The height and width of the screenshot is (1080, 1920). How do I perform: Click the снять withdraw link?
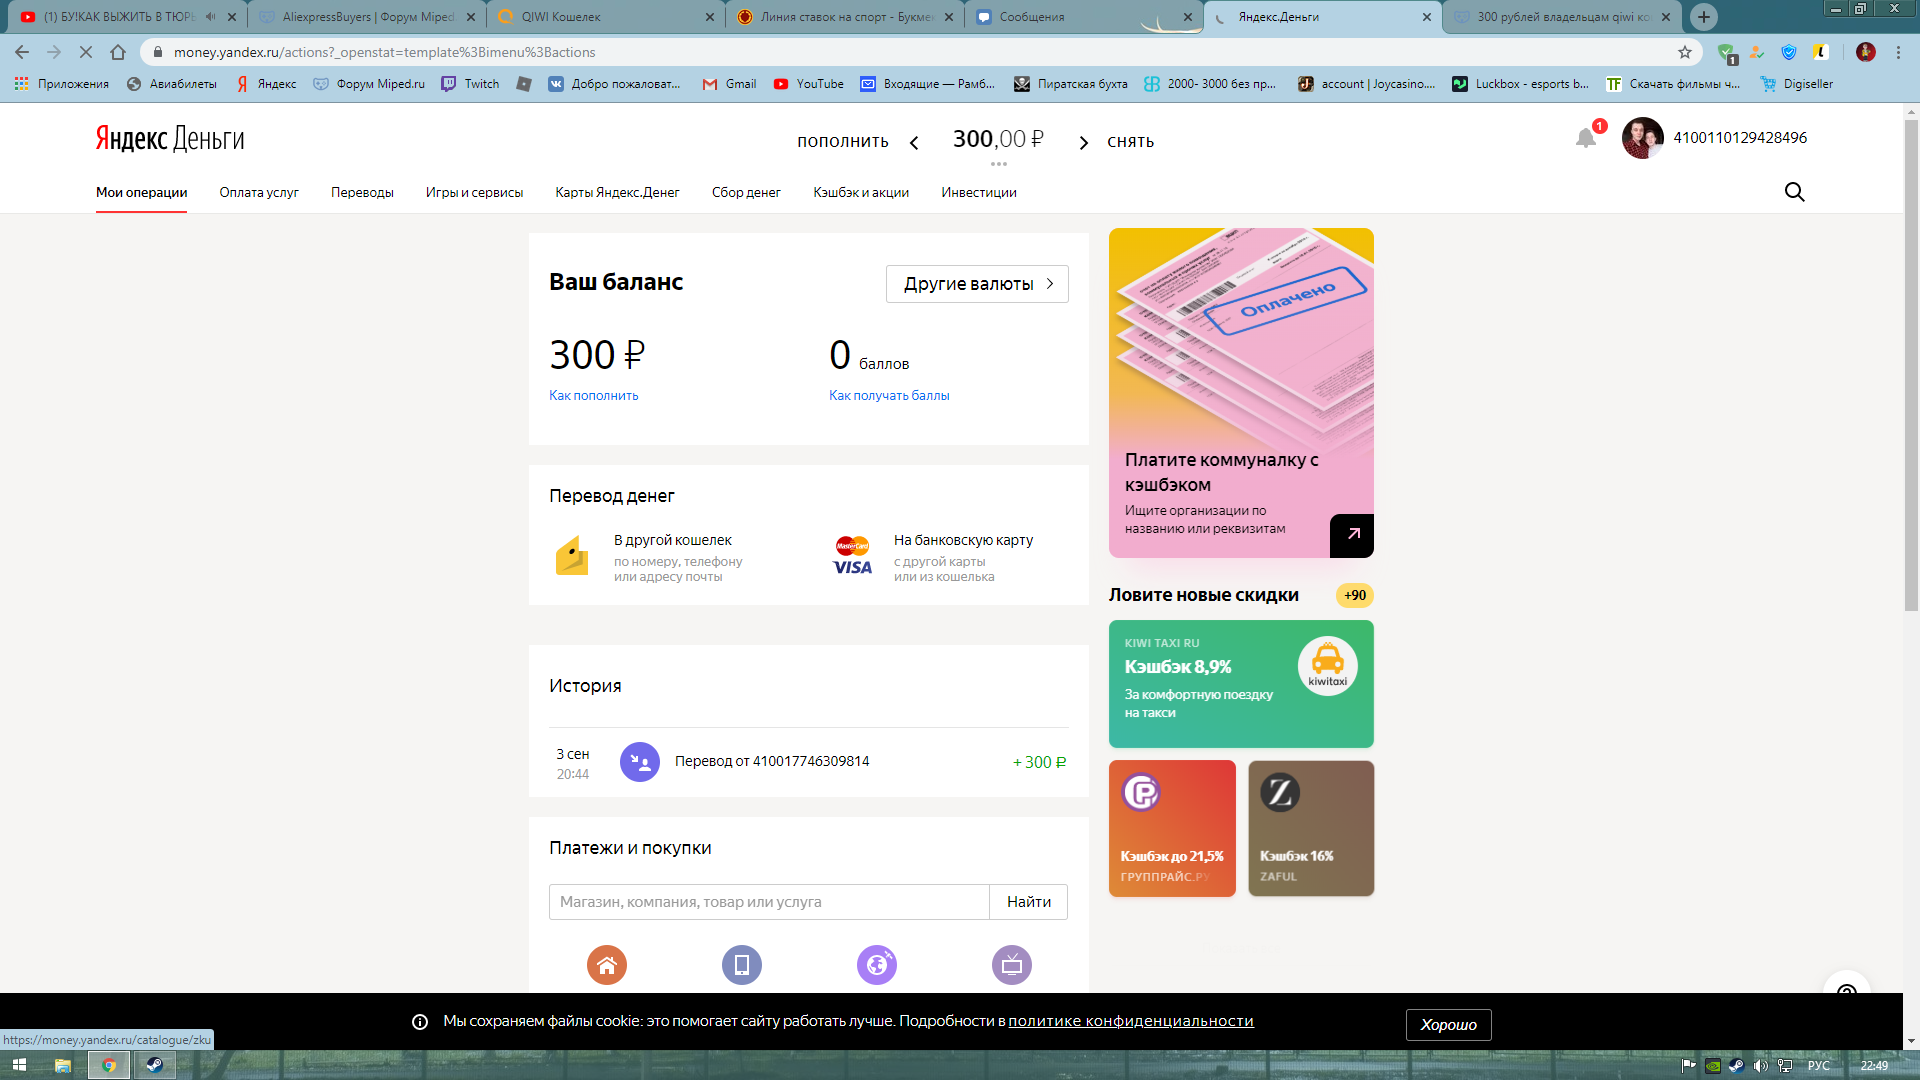pos(1131,142)
